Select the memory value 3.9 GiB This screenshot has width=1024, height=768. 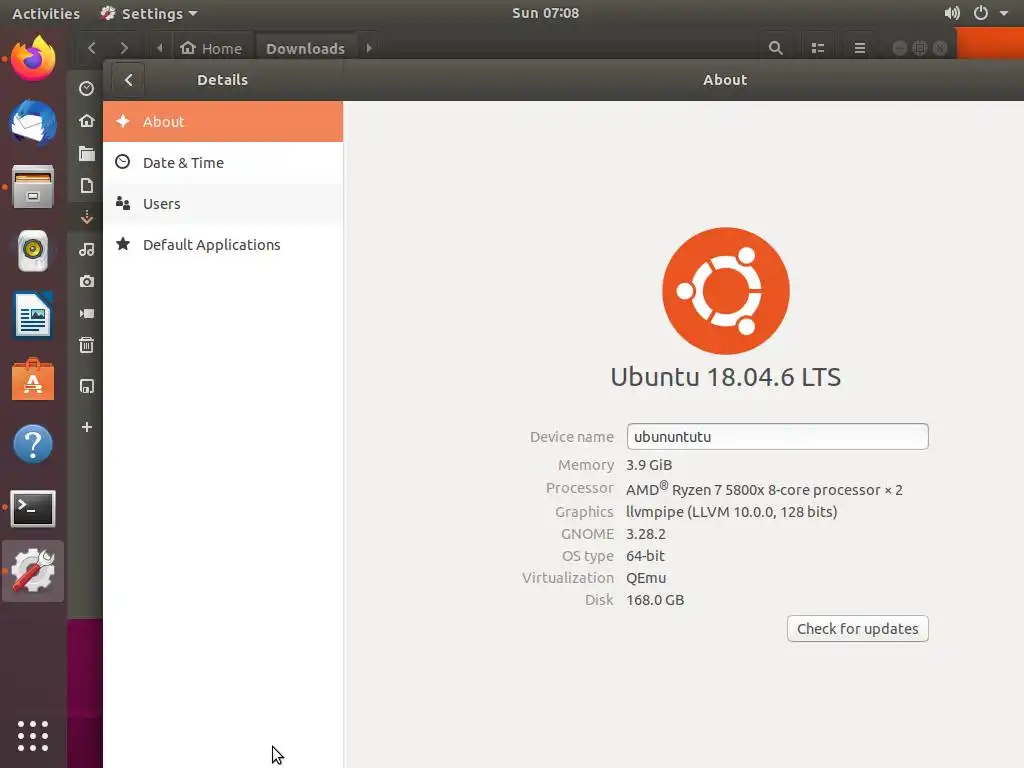tap(648, 465)
